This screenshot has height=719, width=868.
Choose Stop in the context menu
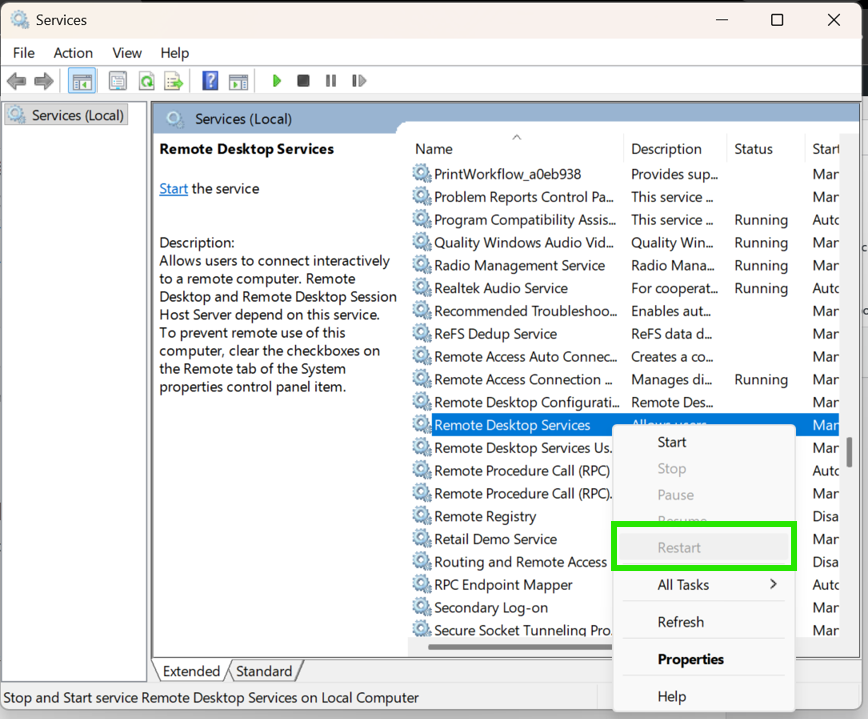tap(704, 469)
